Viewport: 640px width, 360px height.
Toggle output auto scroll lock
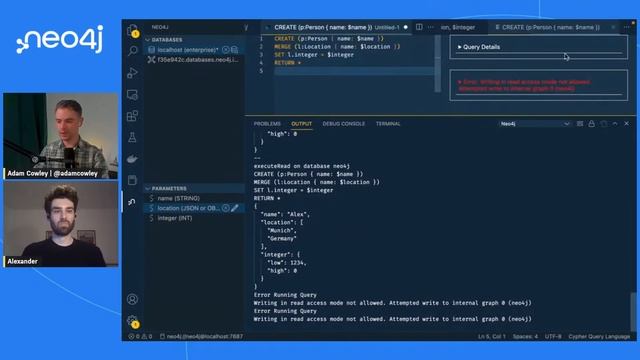(x=591, y=124)
